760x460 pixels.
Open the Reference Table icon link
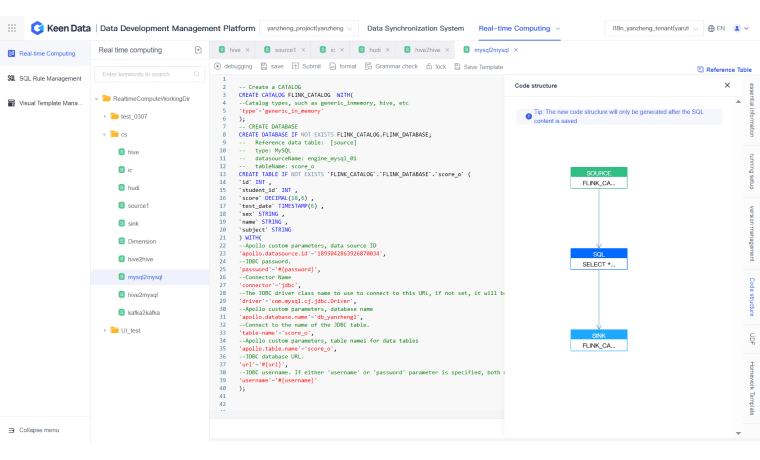[x=700, y=69]
